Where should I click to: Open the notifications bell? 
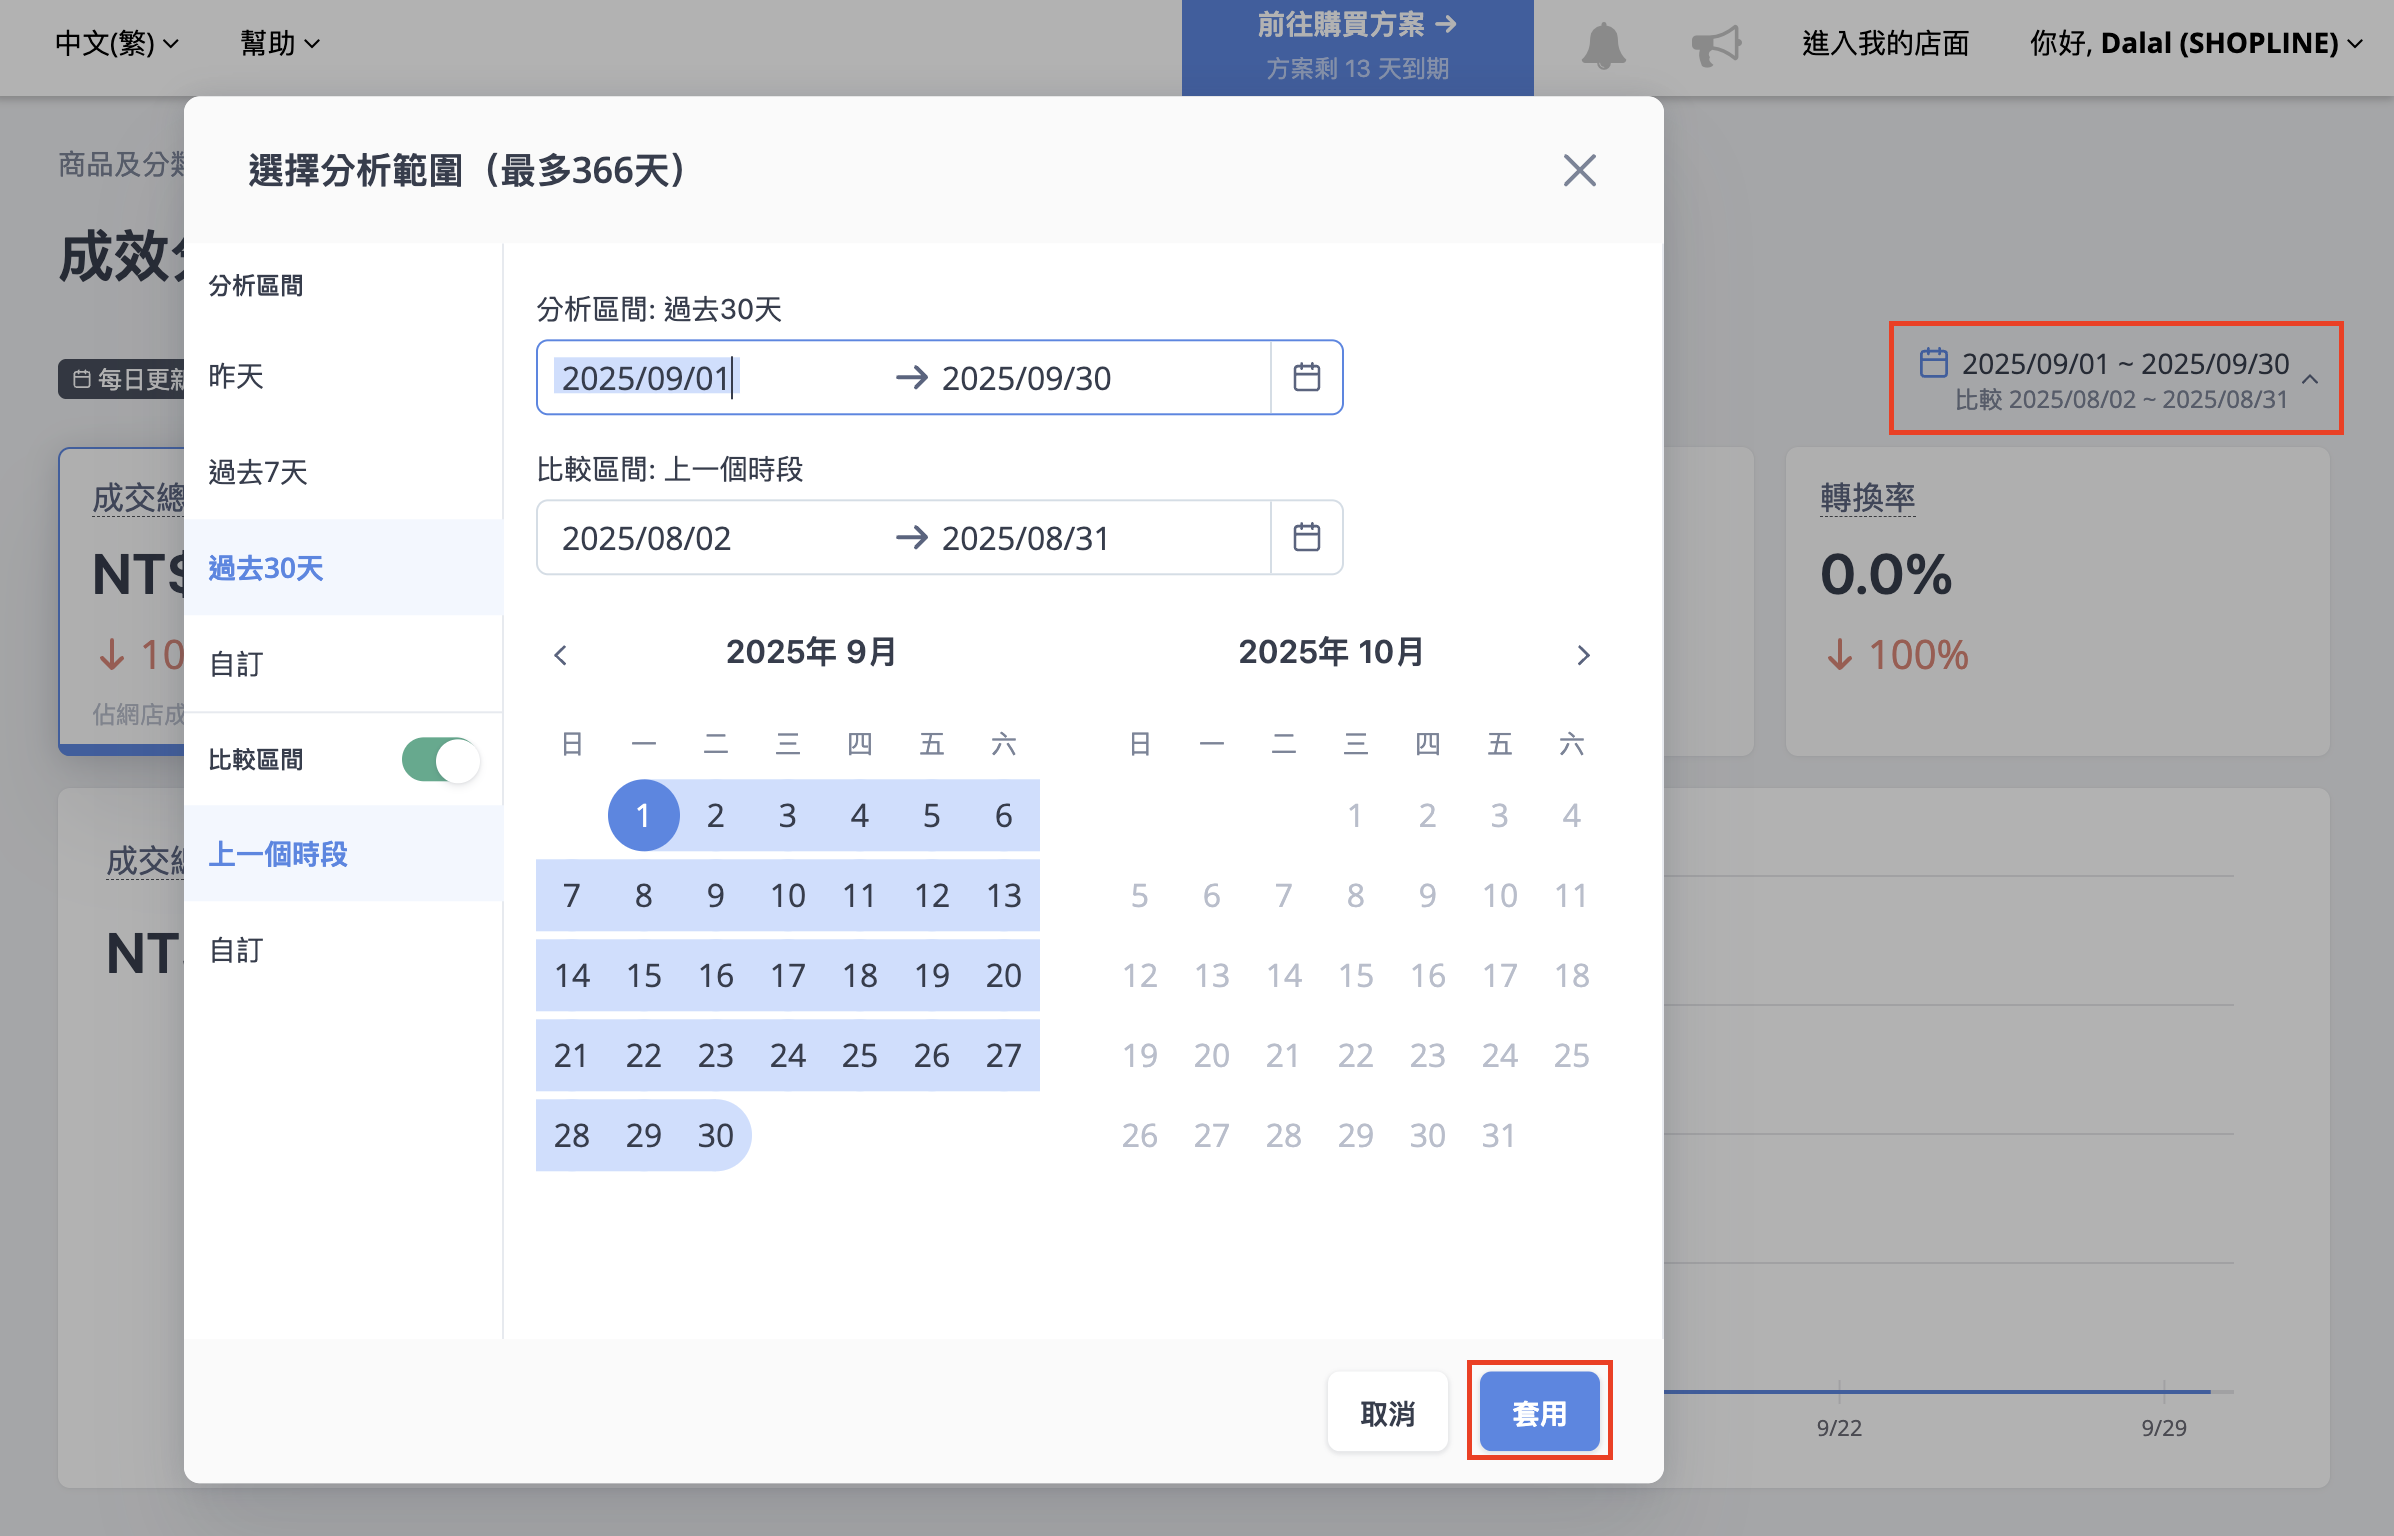[1603, 45]
